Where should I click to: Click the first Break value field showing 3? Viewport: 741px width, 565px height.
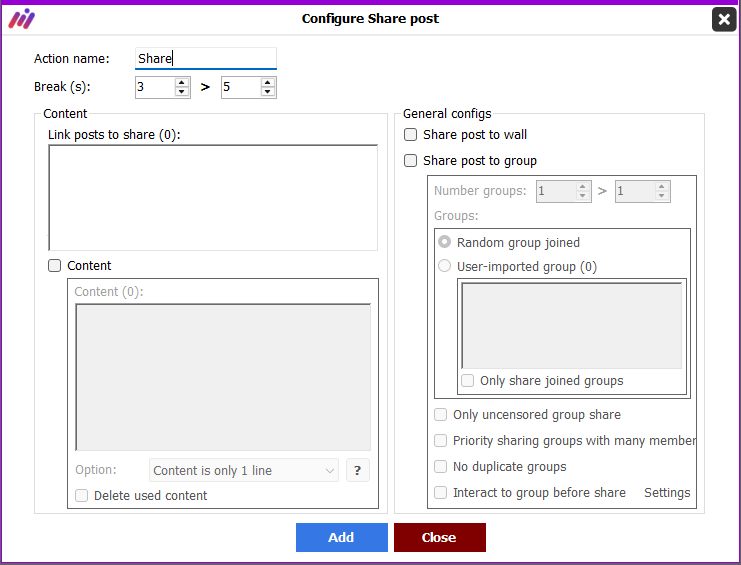coord(155,87)
